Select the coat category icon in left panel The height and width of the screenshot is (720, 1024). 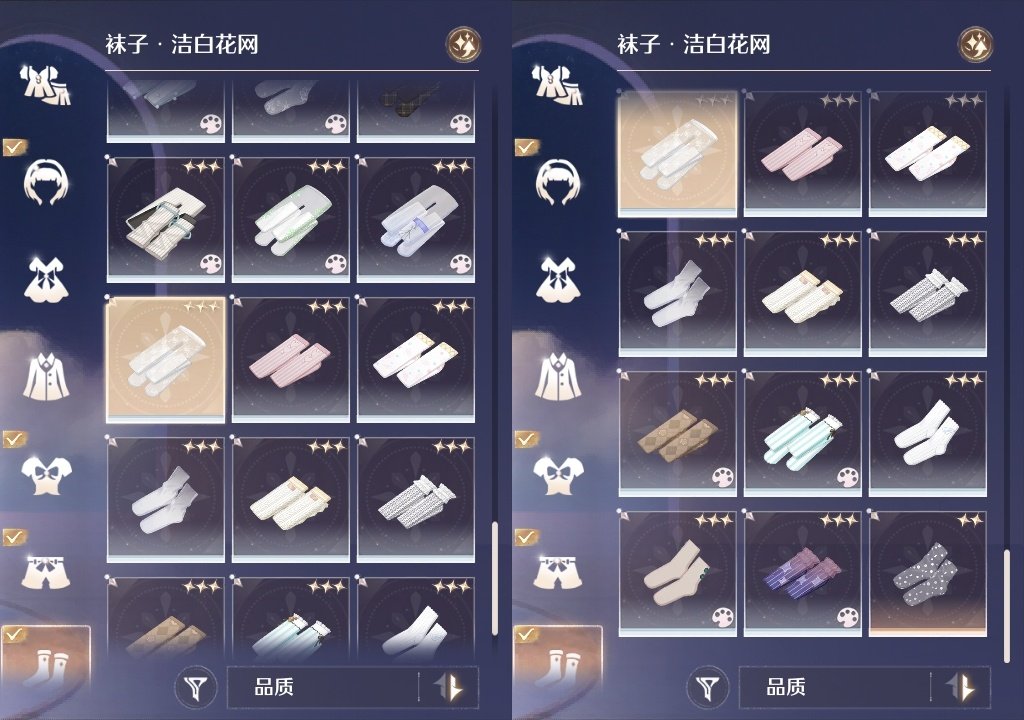(x=46, y=376)
